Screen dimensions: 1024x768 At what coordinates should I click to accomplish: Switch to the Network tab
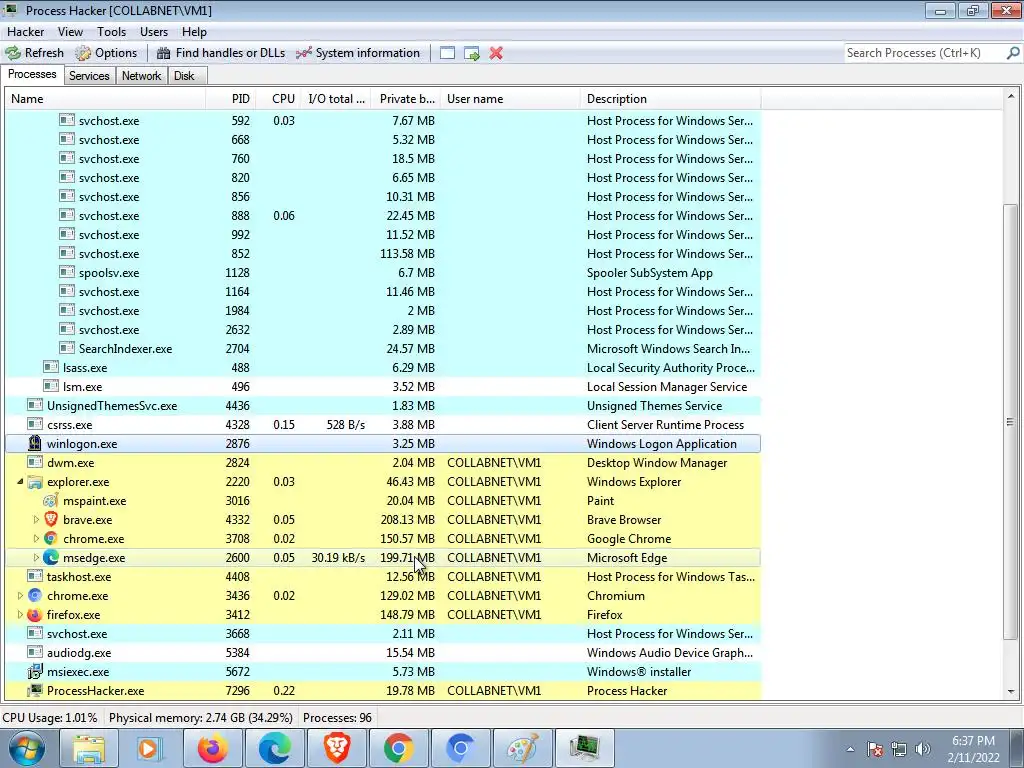(142, 76)
